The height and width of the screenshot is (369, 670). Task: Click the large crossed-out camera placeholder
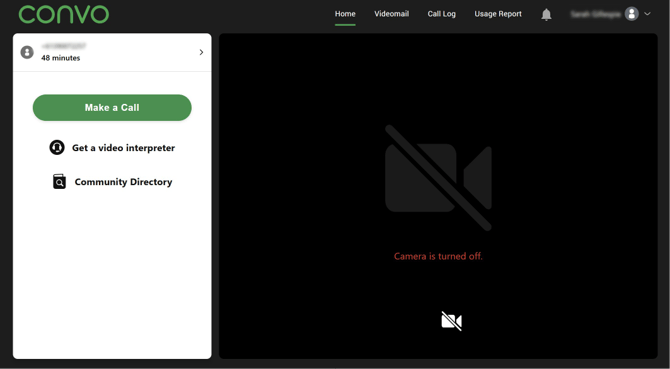[x=438, y=178]
